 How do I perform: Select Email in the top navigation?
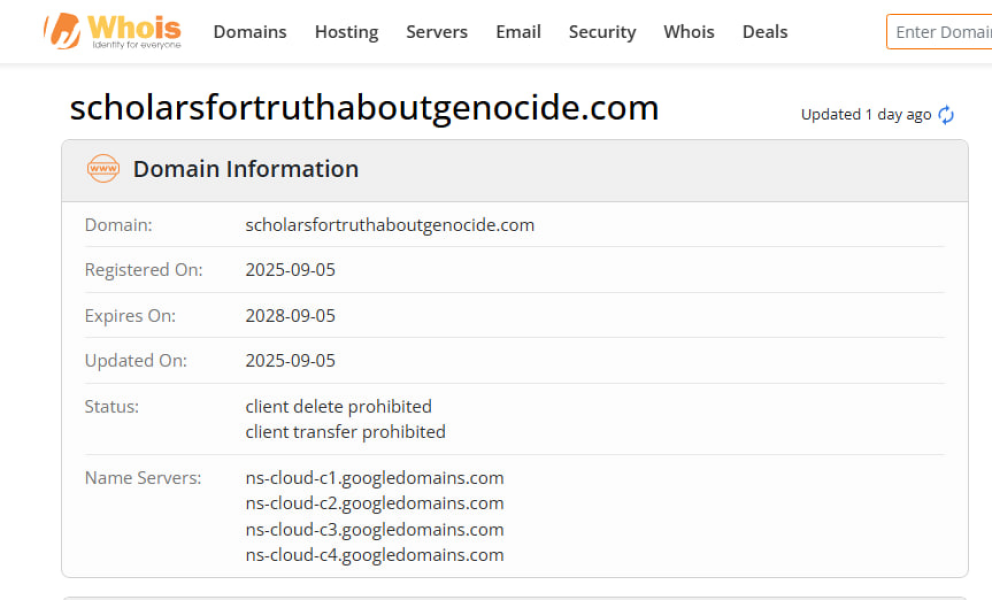(518, 32)
